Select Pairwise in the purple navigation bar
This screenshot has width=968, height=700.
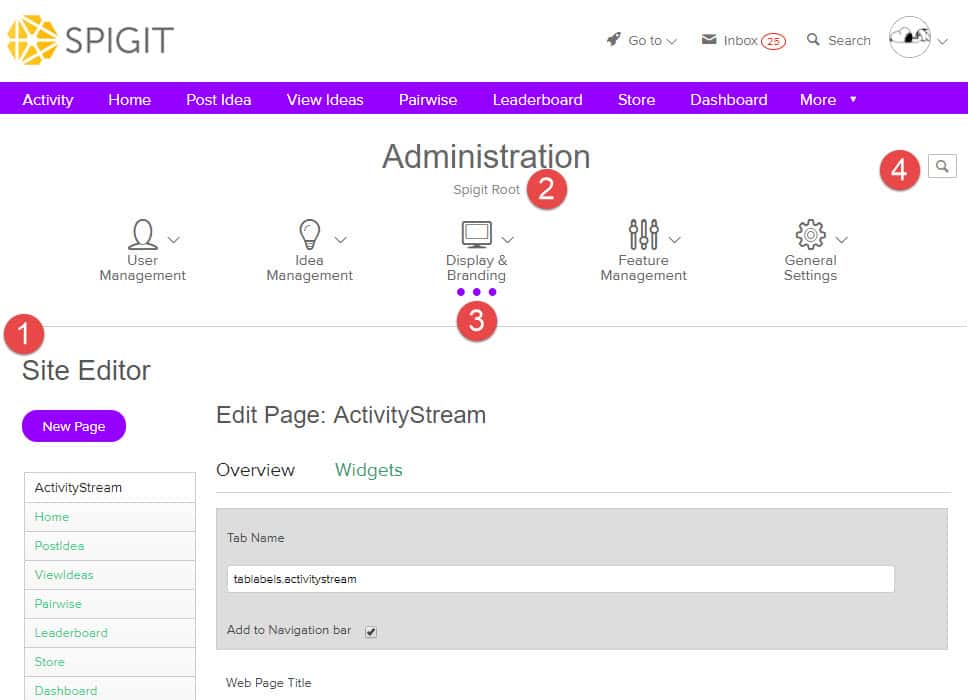coord(428,99)
